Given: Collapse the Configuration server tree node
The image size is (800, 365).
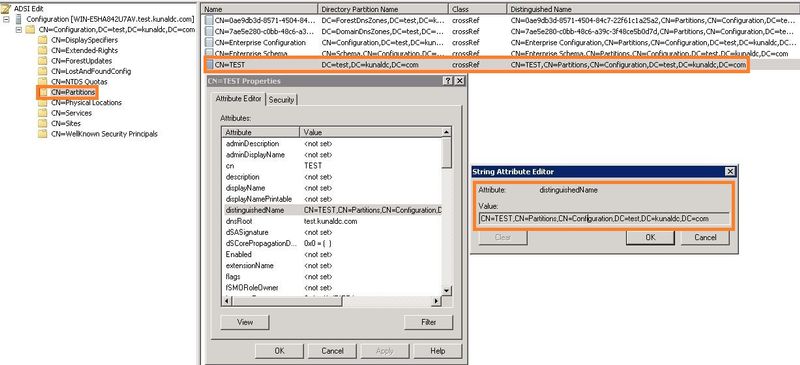Looking at the screenshot, I should tap(6, 19).
